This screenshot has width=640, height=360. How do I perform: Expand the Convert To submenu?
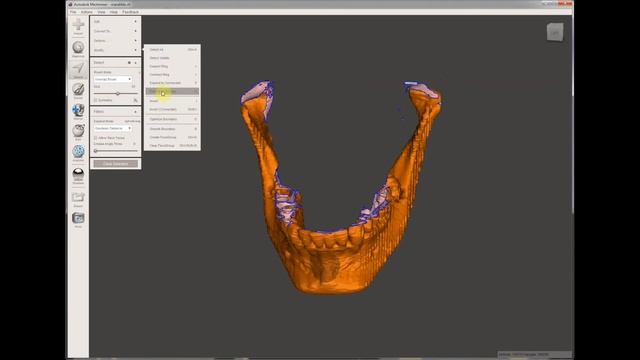pos(116,31)
